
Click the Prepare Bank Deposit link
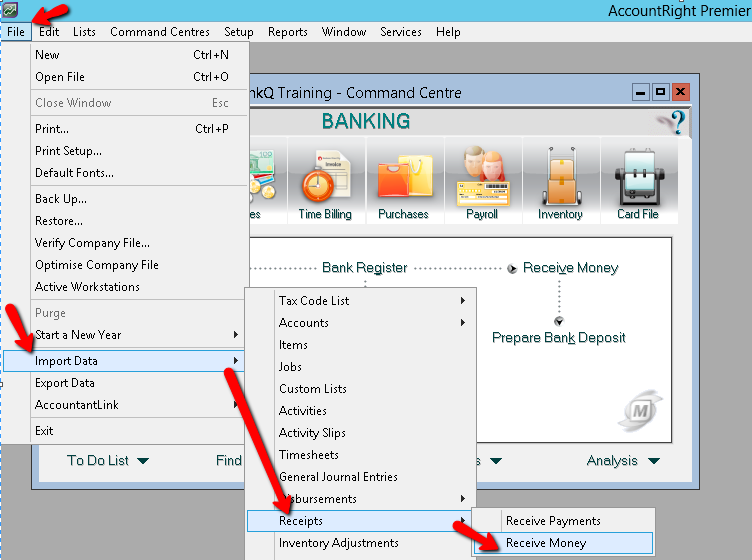point(559,338)
